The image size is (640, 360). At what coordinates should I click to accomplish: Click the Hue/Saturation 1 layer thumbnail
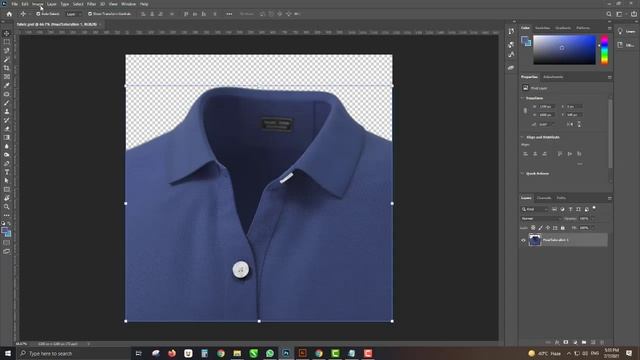coord(535,240)
